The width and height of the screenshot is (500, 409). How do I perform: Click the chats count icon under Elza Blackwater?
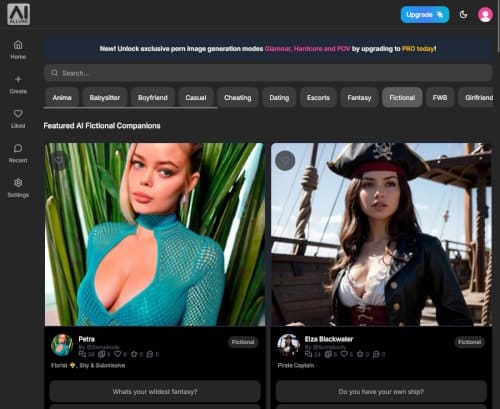pos(309,354)
